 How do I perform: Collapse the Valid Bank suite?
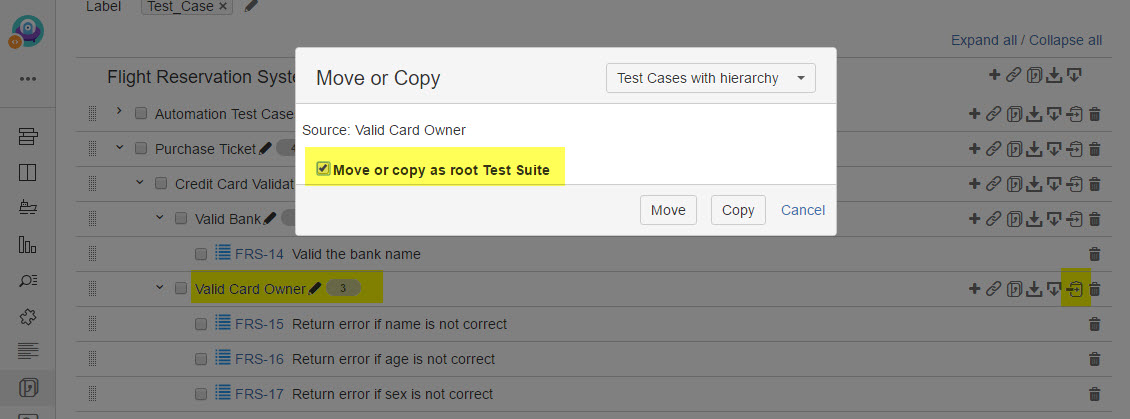coord(159,219)
